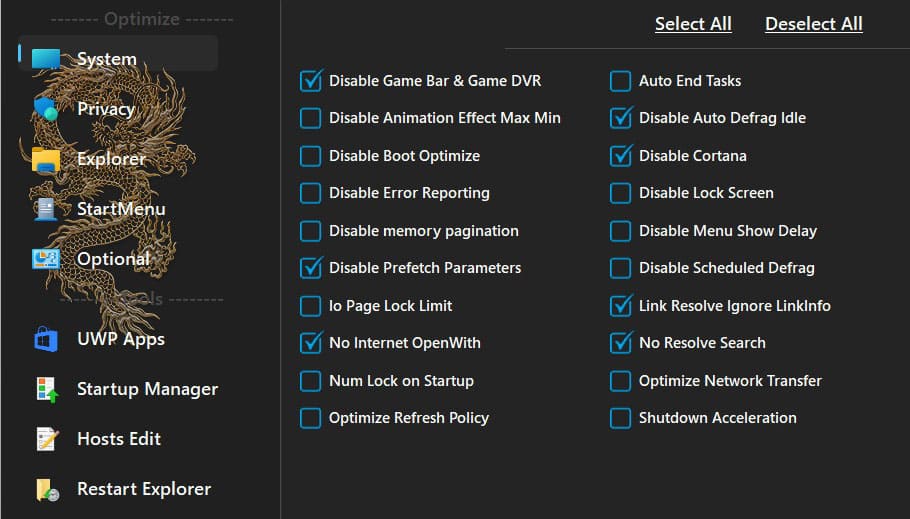Open the UWP Apps tool
This screenshot has height=519, width=910.
point(121,338)
